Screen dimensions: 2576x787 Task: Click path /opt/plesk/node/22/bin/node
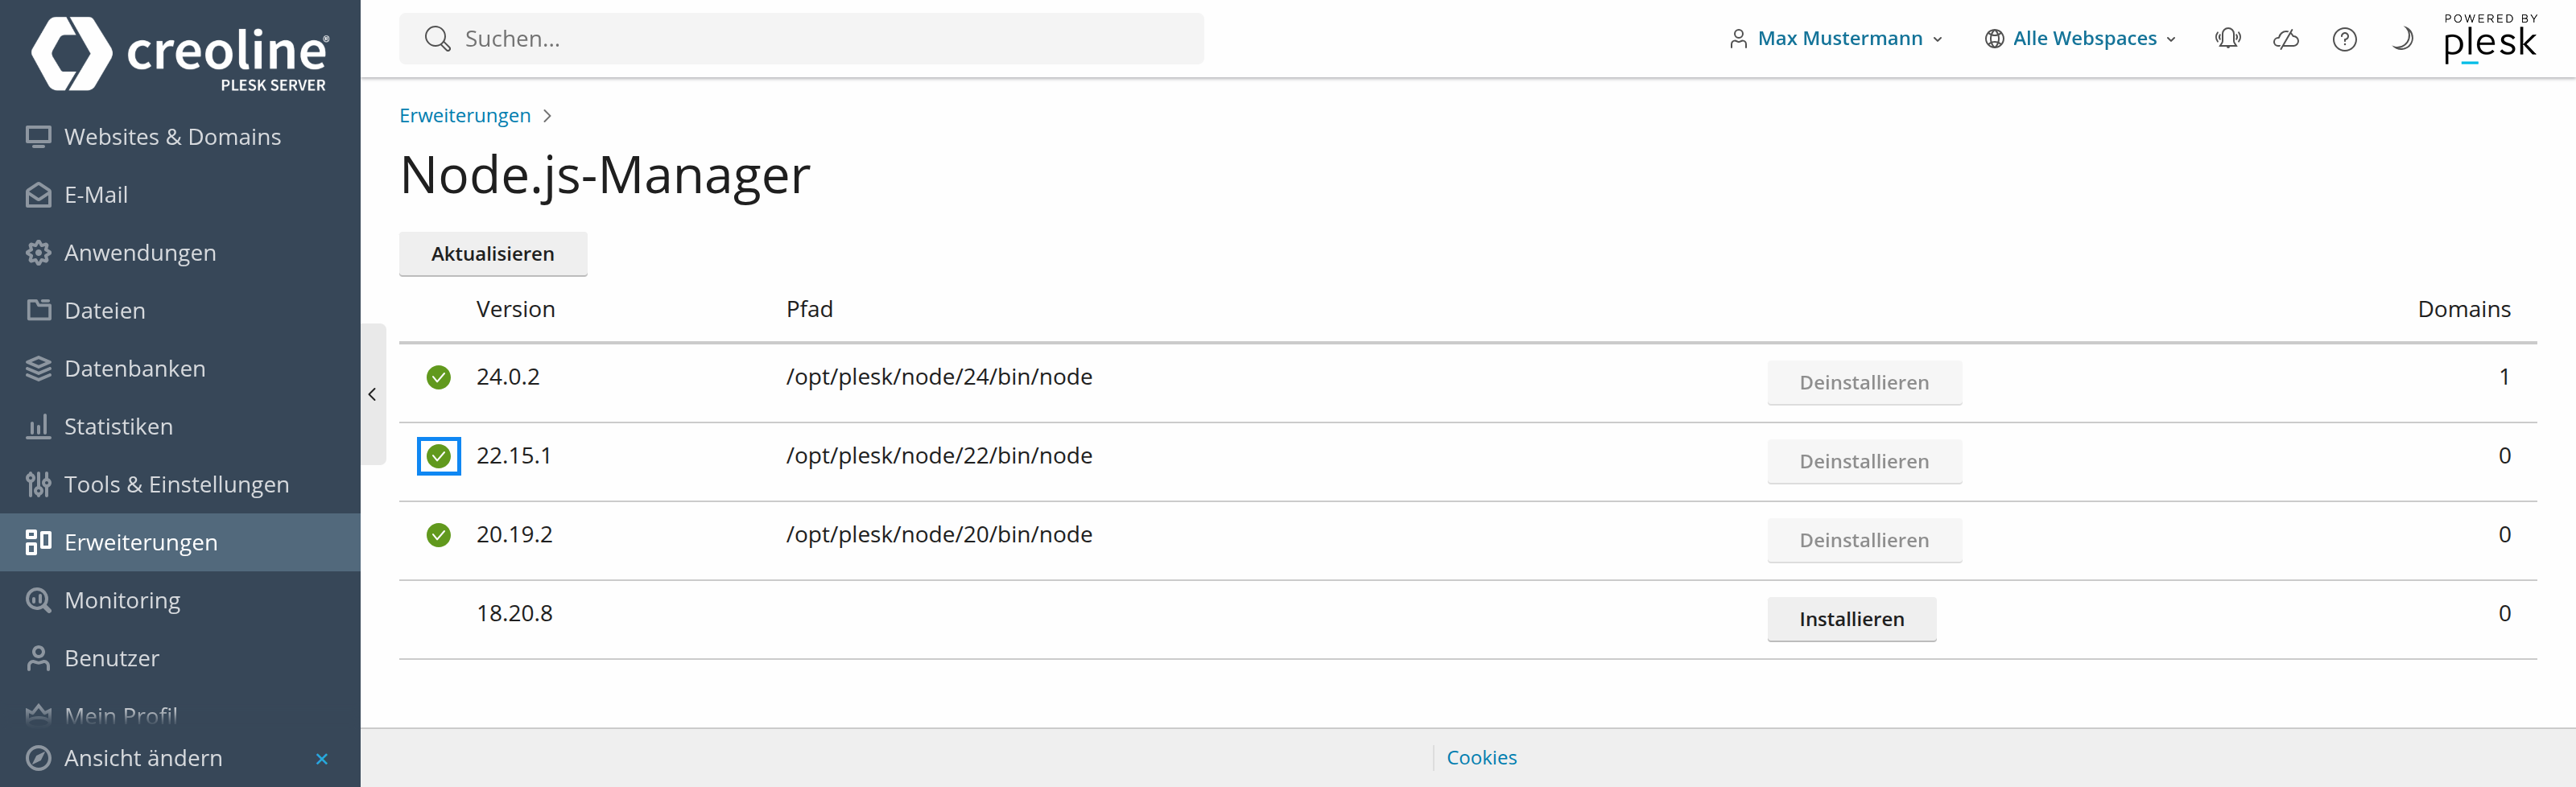click(939, 456)
